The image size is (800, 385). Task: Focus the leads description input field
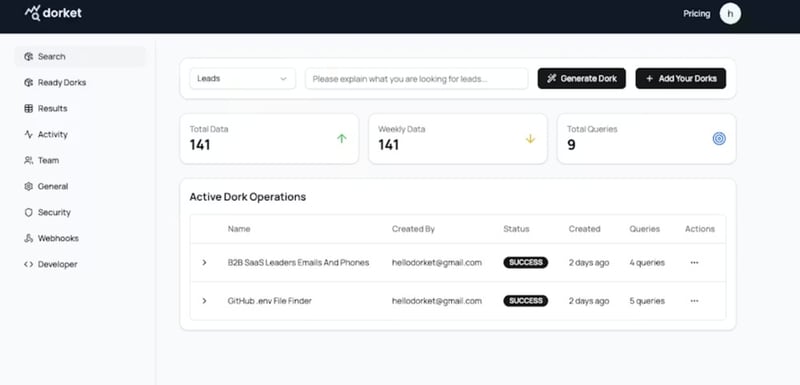(x=416, y=79)
